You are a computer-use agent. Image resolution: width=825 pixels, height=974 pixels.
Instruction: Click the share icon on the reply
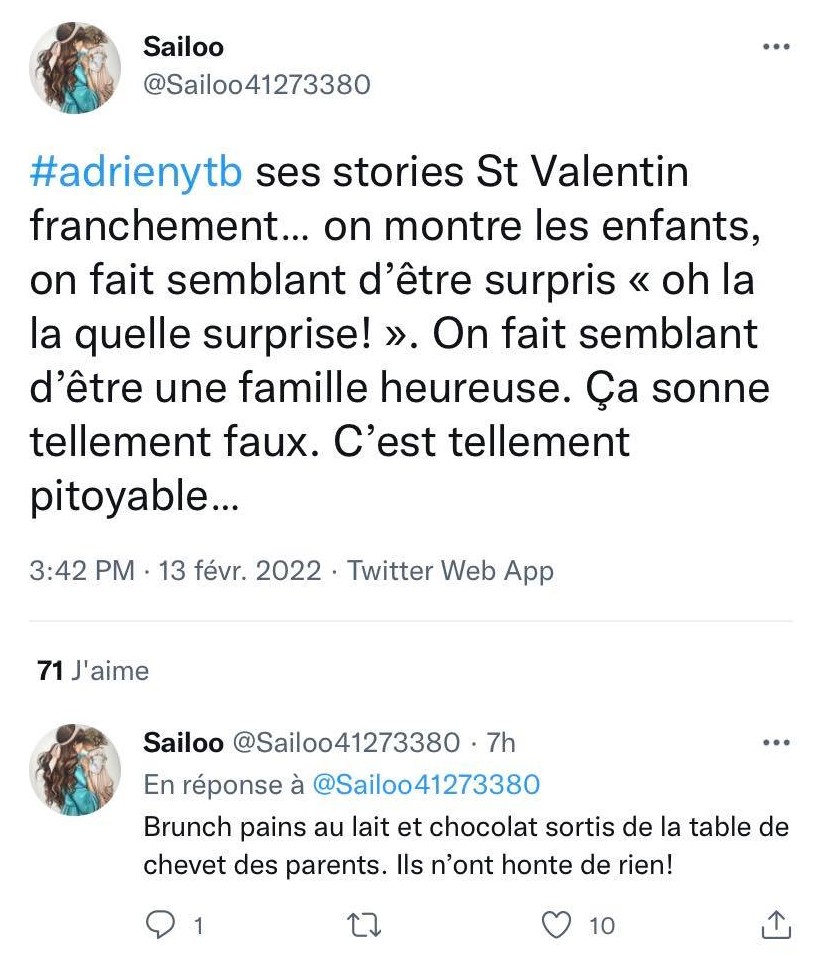[x=776, y=925]
